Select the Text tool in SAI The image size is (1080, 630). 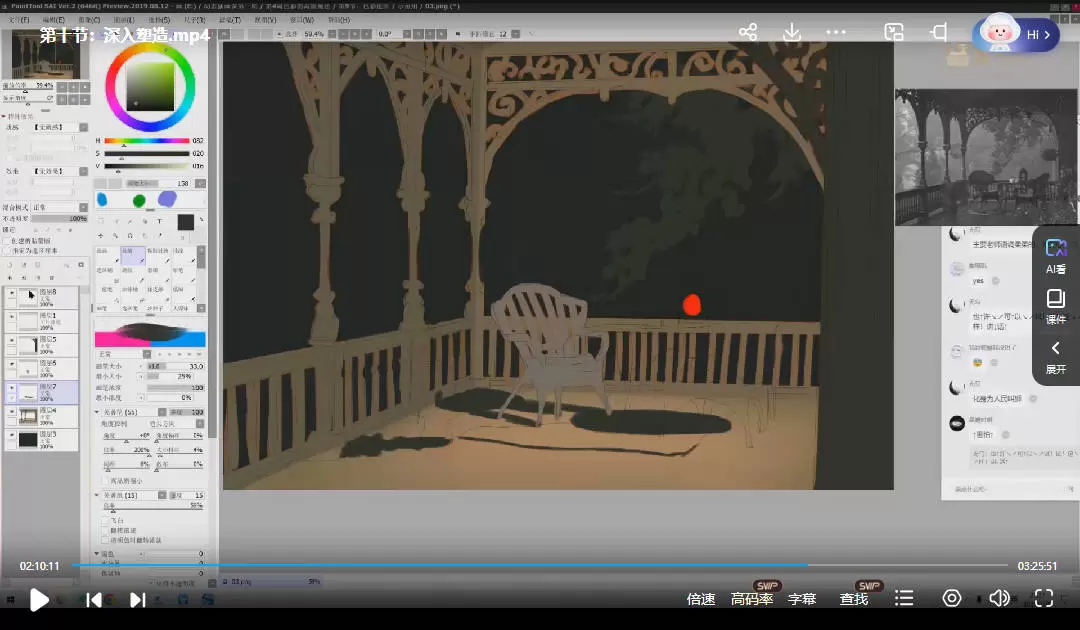159,222
